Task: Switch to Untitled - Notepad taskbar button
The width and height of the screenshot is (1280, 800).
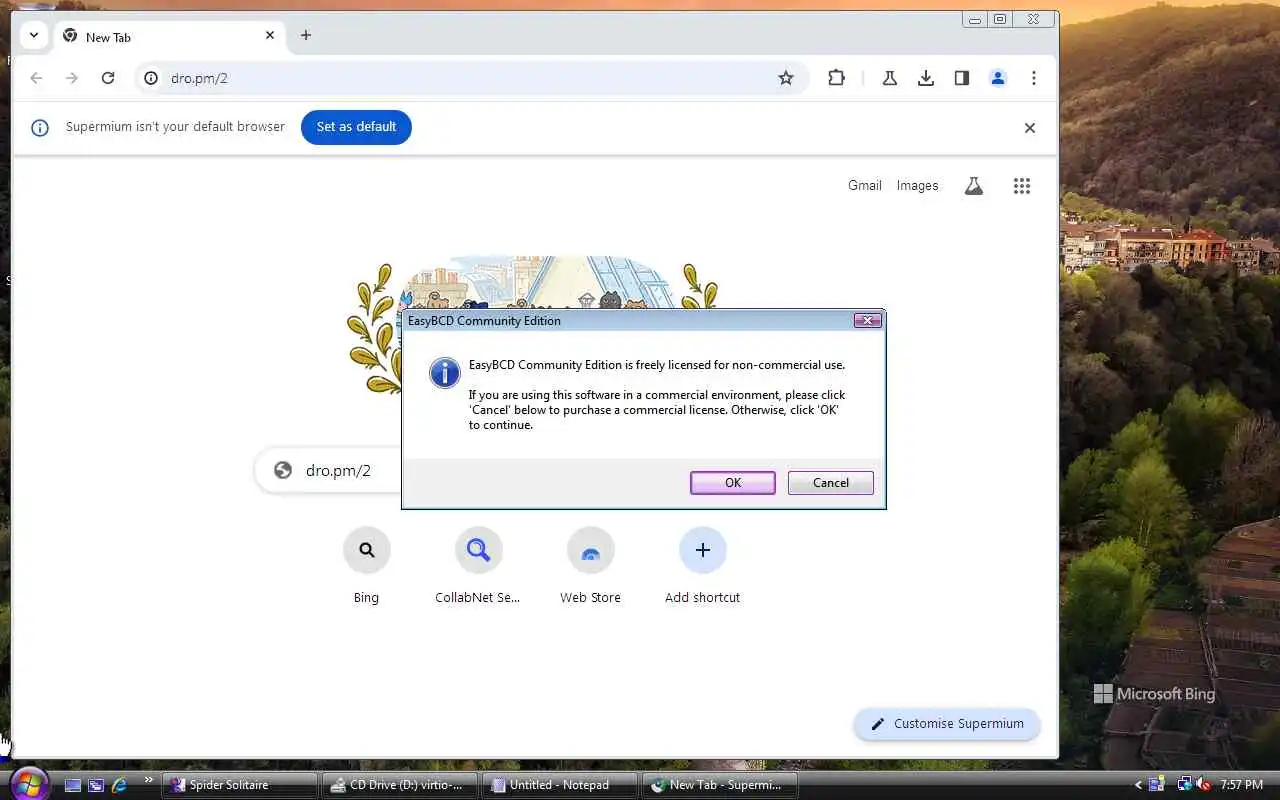Action: point(560,785)
